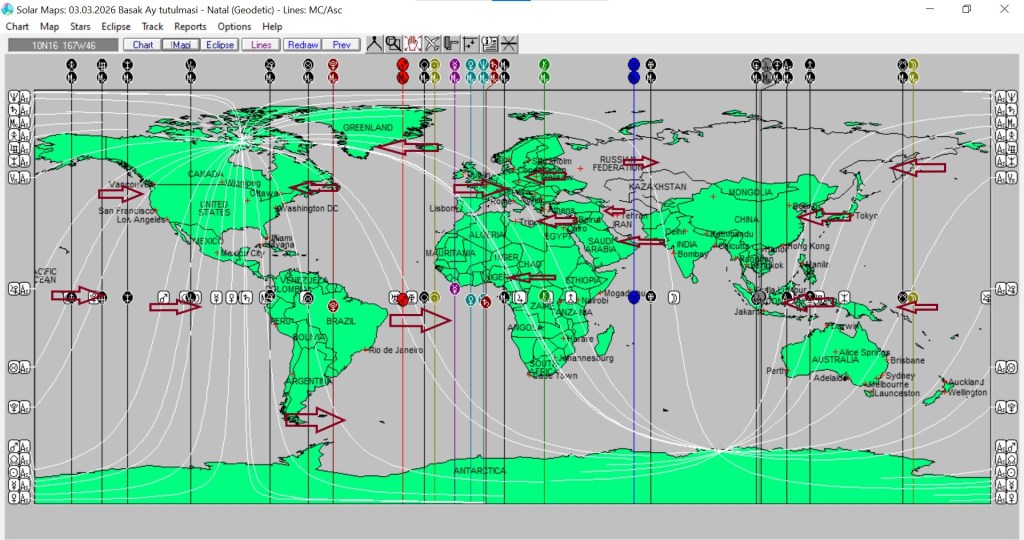Open the Stars menu
Screen dimensions: 1024x540
pos(80,27)
